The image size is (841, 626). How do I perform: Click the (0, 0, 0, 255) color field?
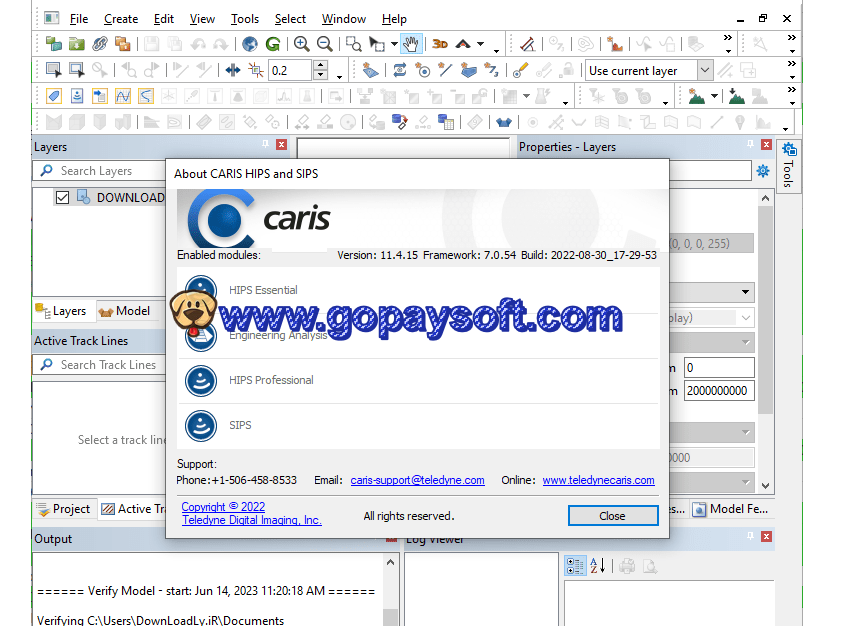click(x=711, y=244)
